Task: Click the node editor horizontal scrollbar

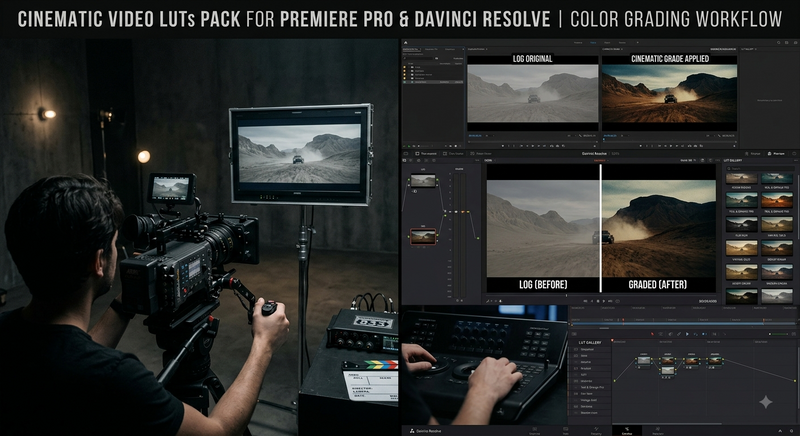Action: (666, 424)
